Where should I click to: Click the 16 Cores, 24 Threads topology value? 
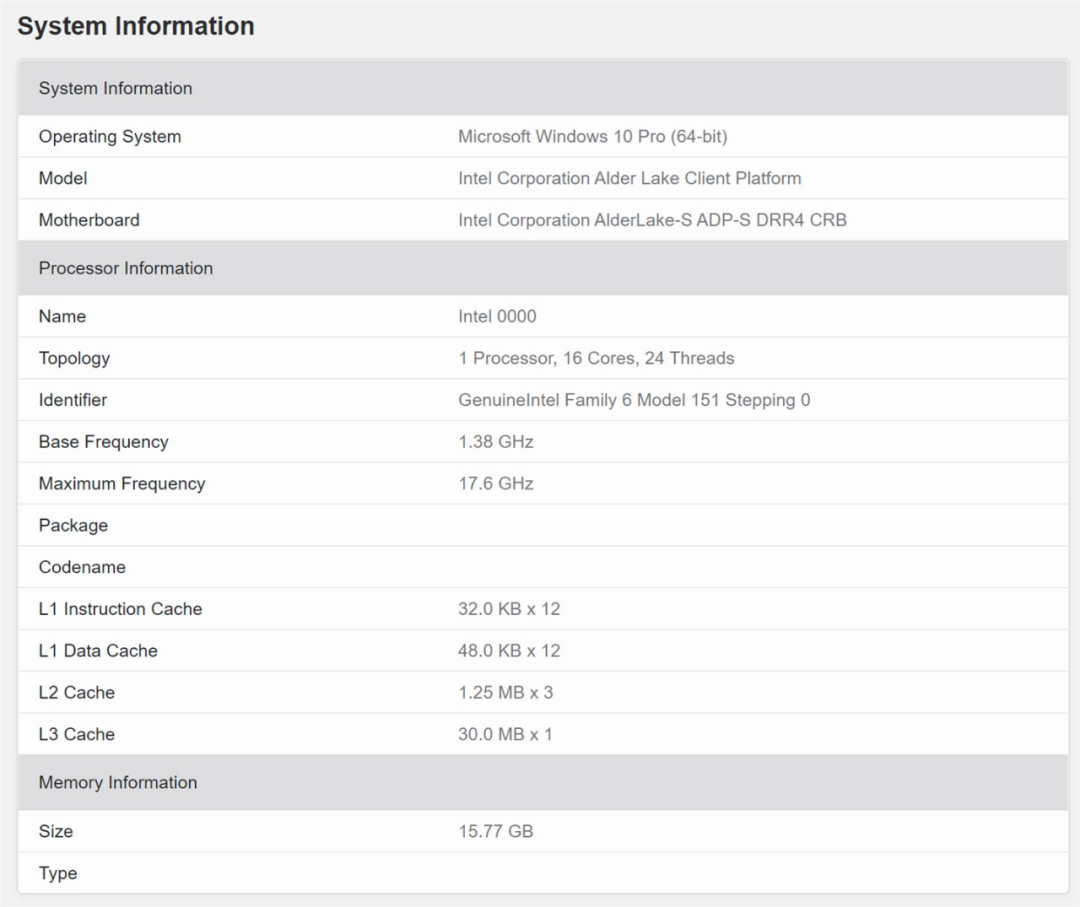596,358
